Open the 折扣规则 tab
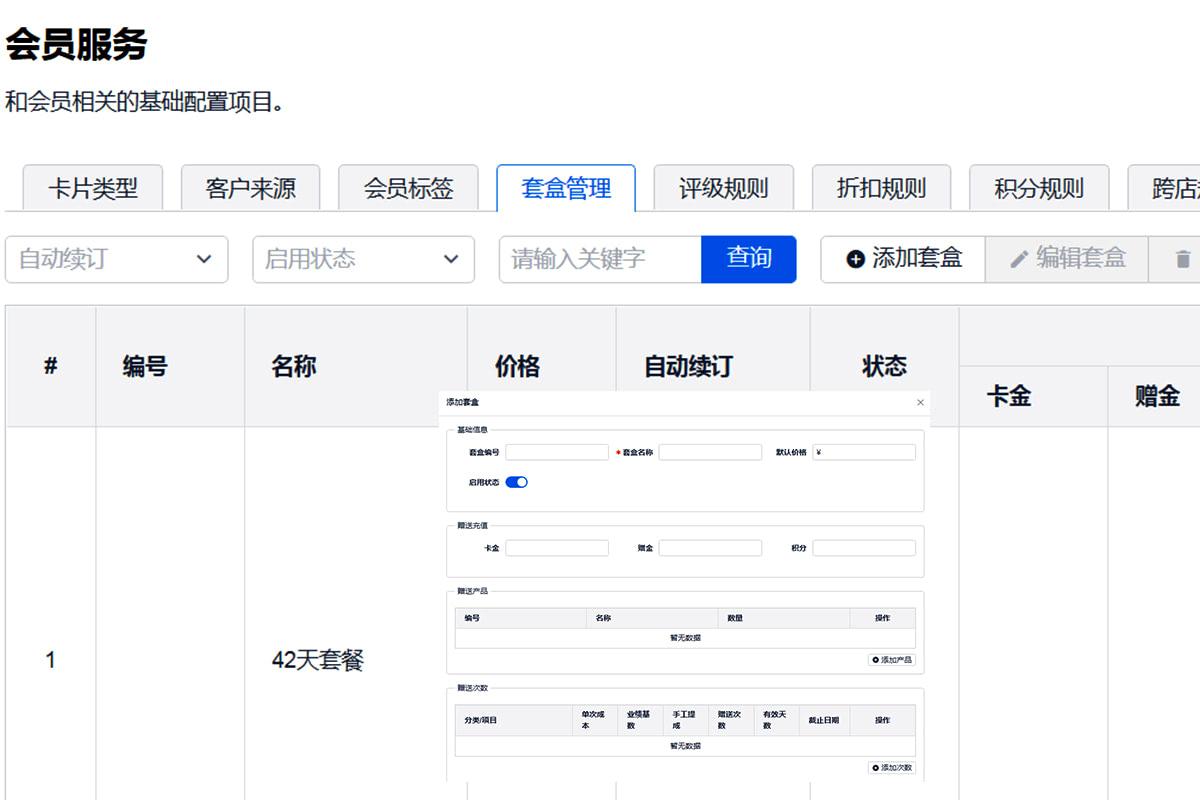Screen dimensions: 1200x800 [x=881, y=188]
